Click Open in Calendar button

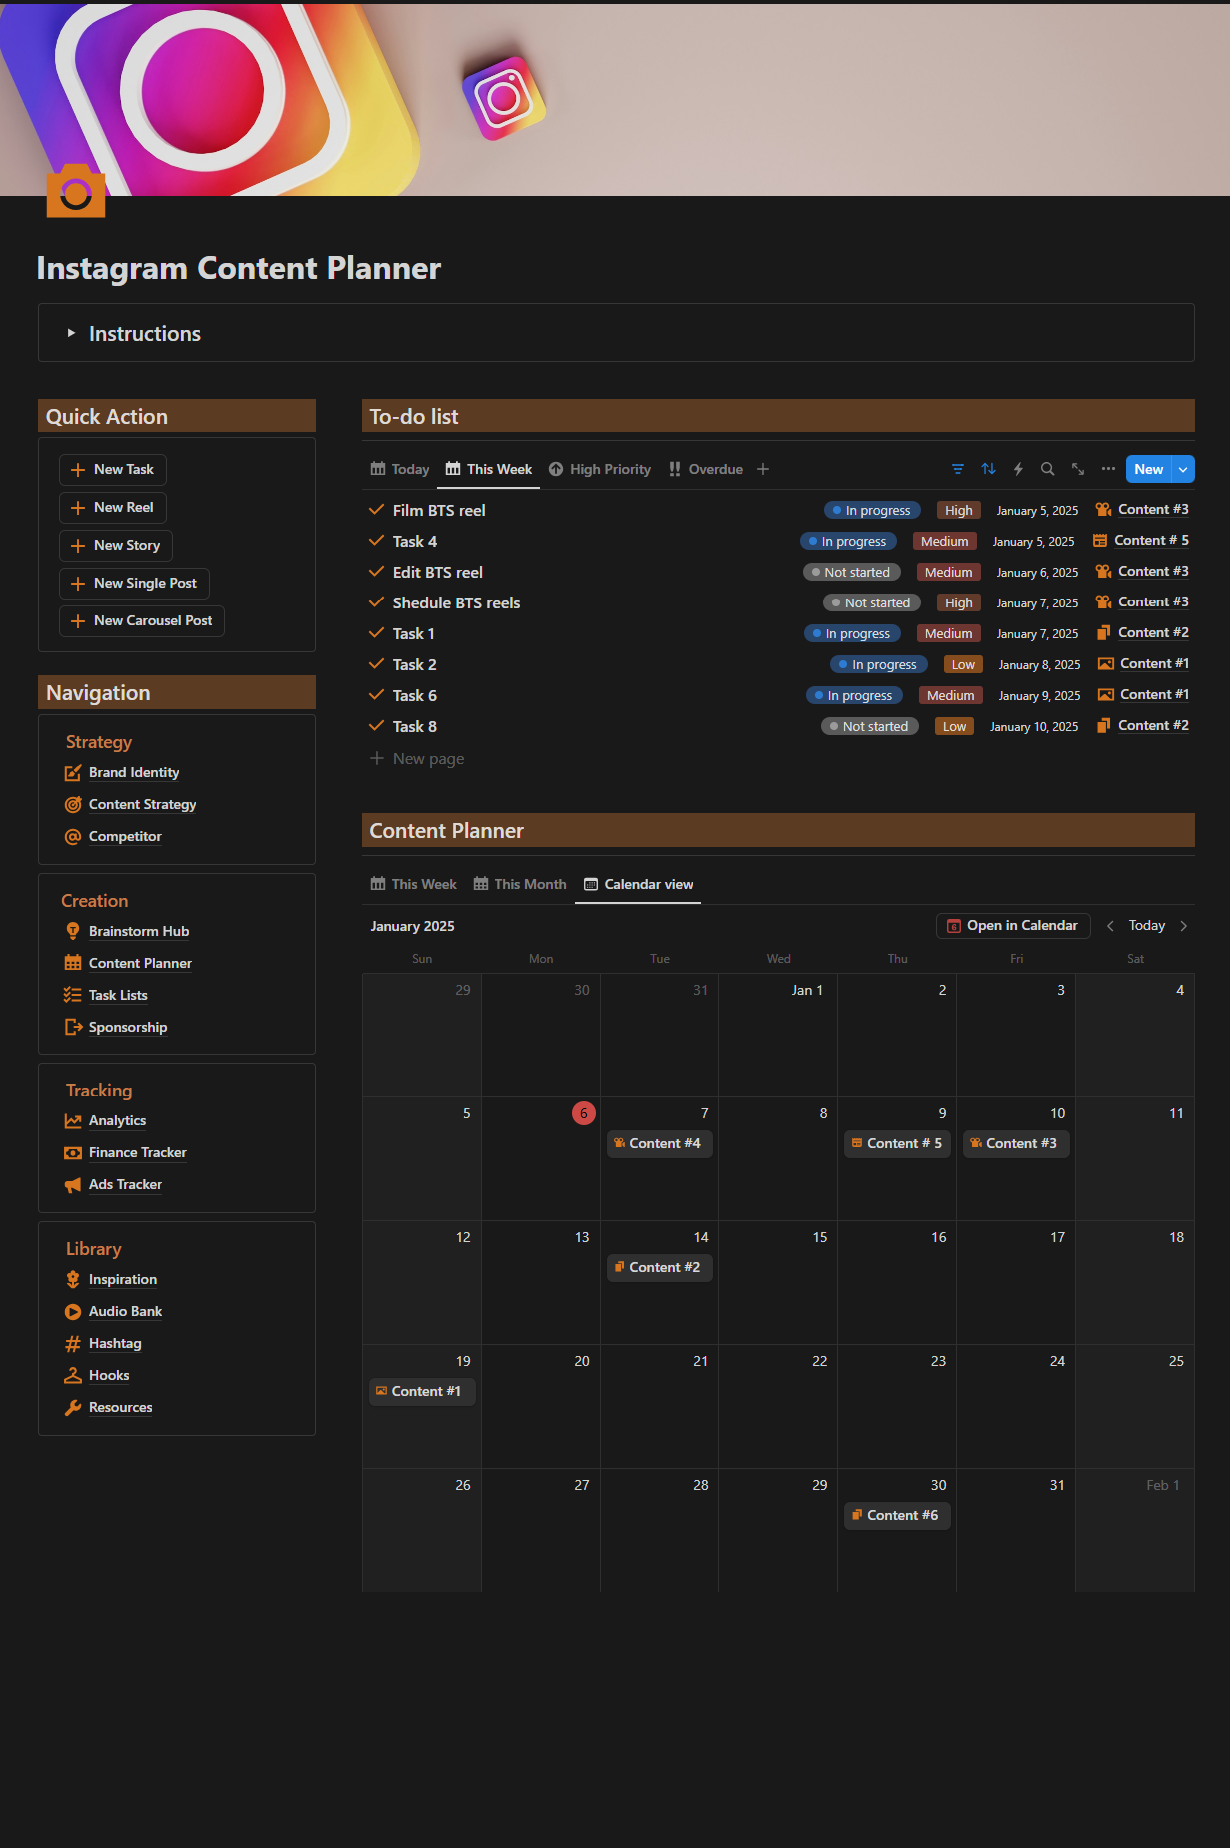tap(1013, 926)
